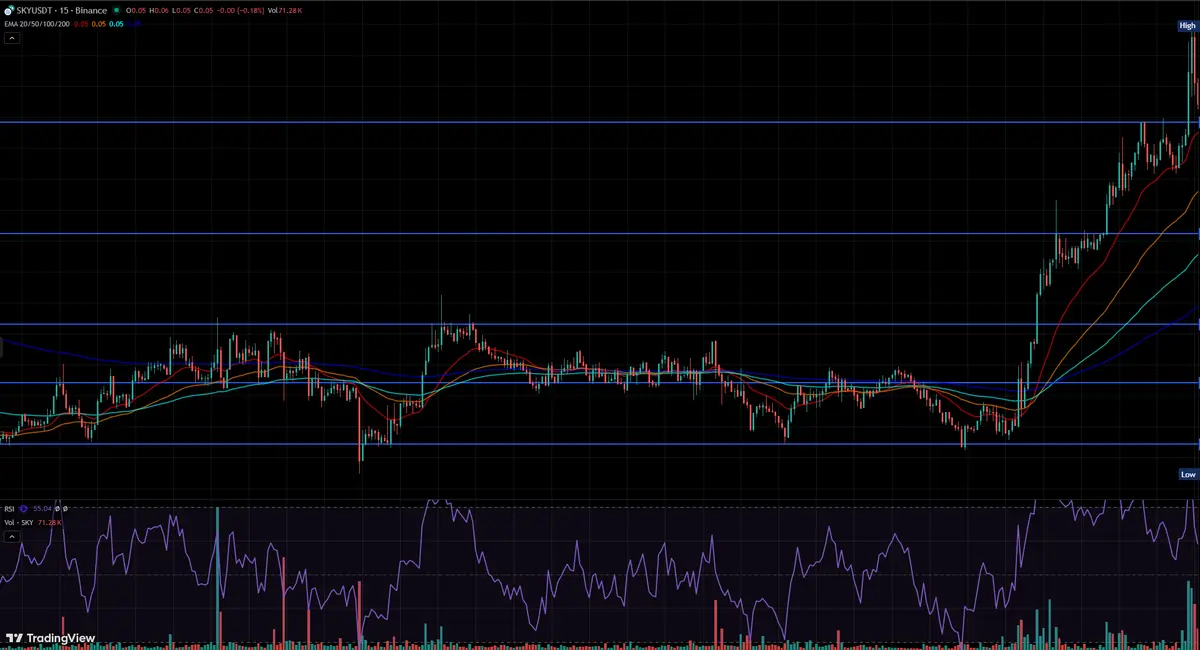Click the red EMA 0.05 value
Image resolution: width=1200 pixels, height=650 pixels.
click(x=81, y=24)
